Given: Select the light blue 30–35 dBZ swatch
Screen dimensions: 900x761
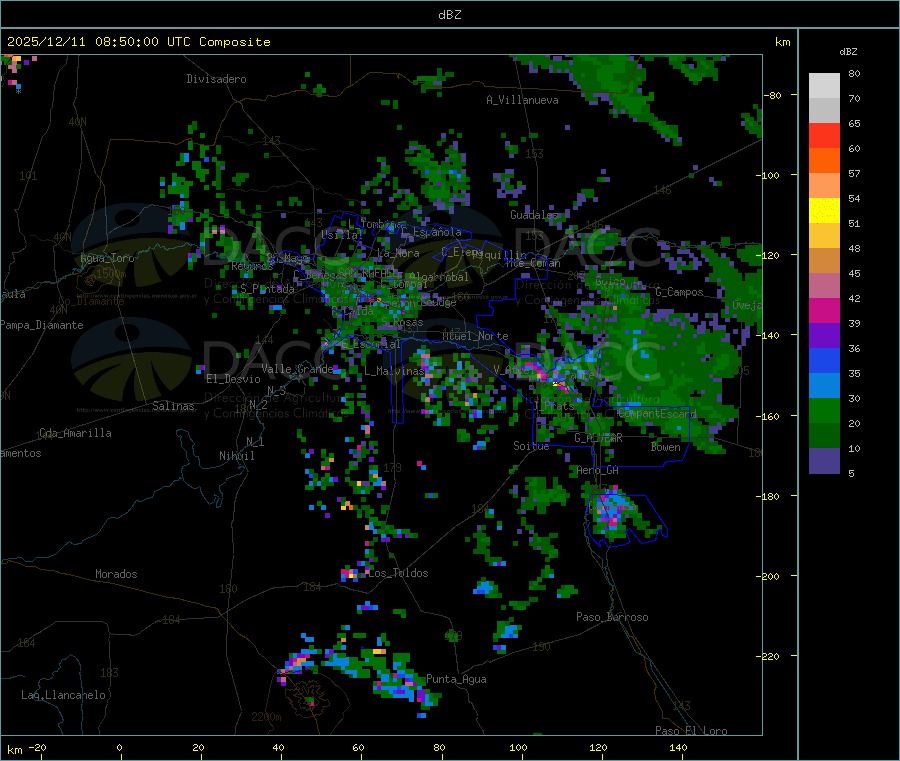Looking at the screenshot, I should 824,386.
